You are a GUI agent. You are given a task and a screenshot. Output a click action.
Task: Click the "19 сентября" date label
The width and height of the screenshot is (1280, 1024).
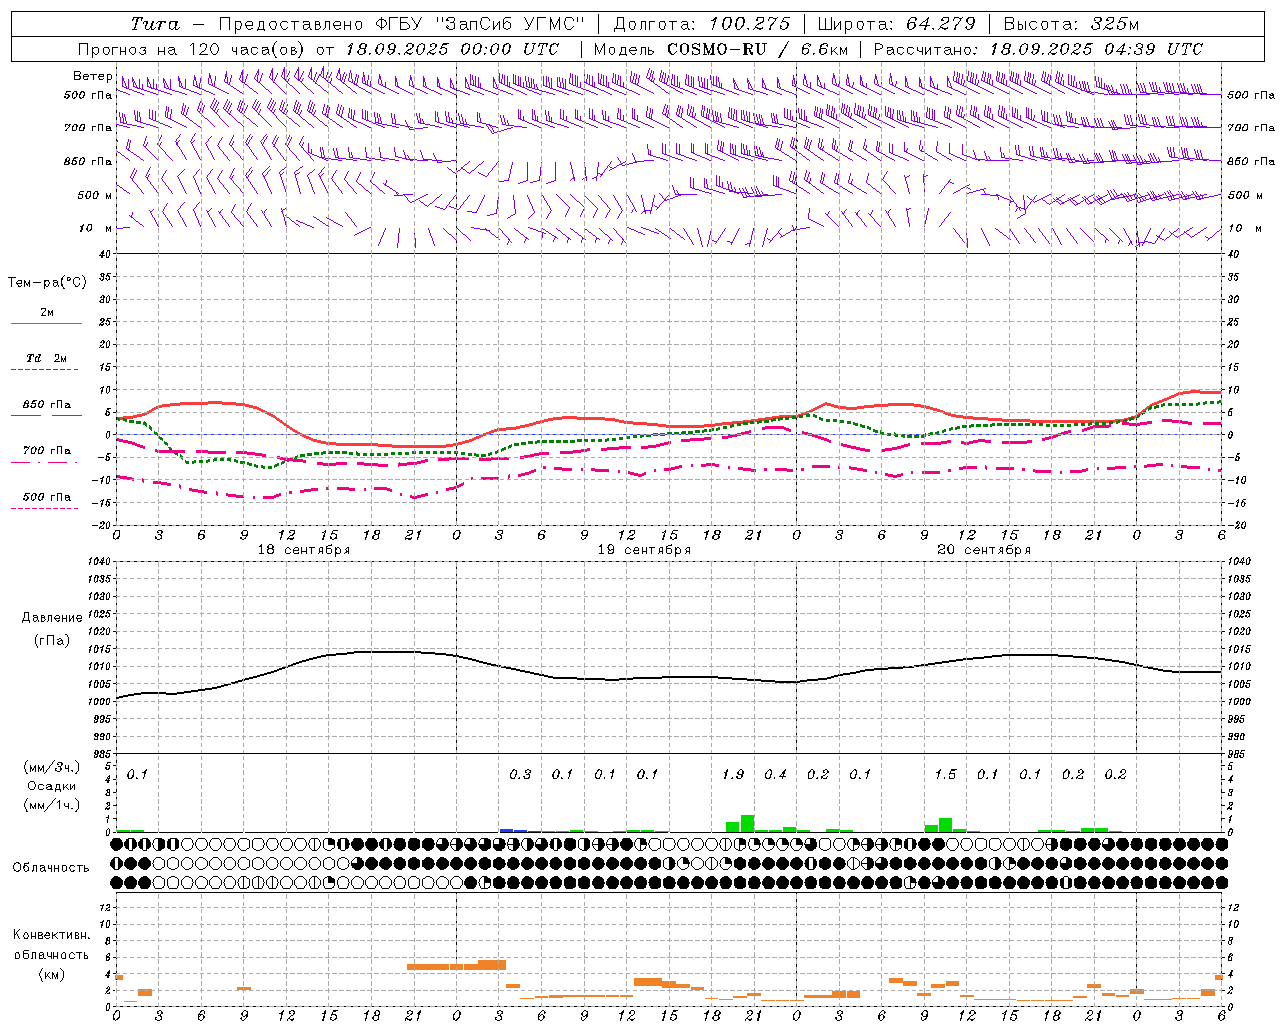click(x=644, y=550)
